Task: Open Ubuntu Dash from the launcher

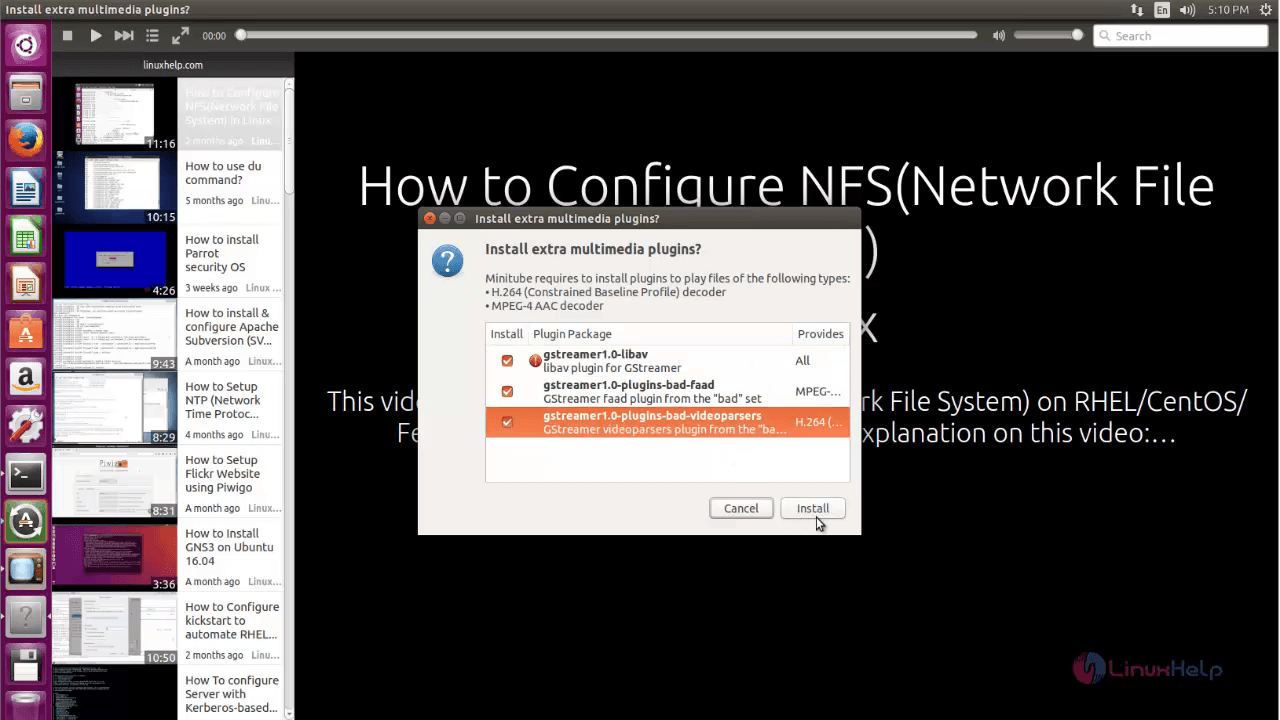Action: click(26, 45)
